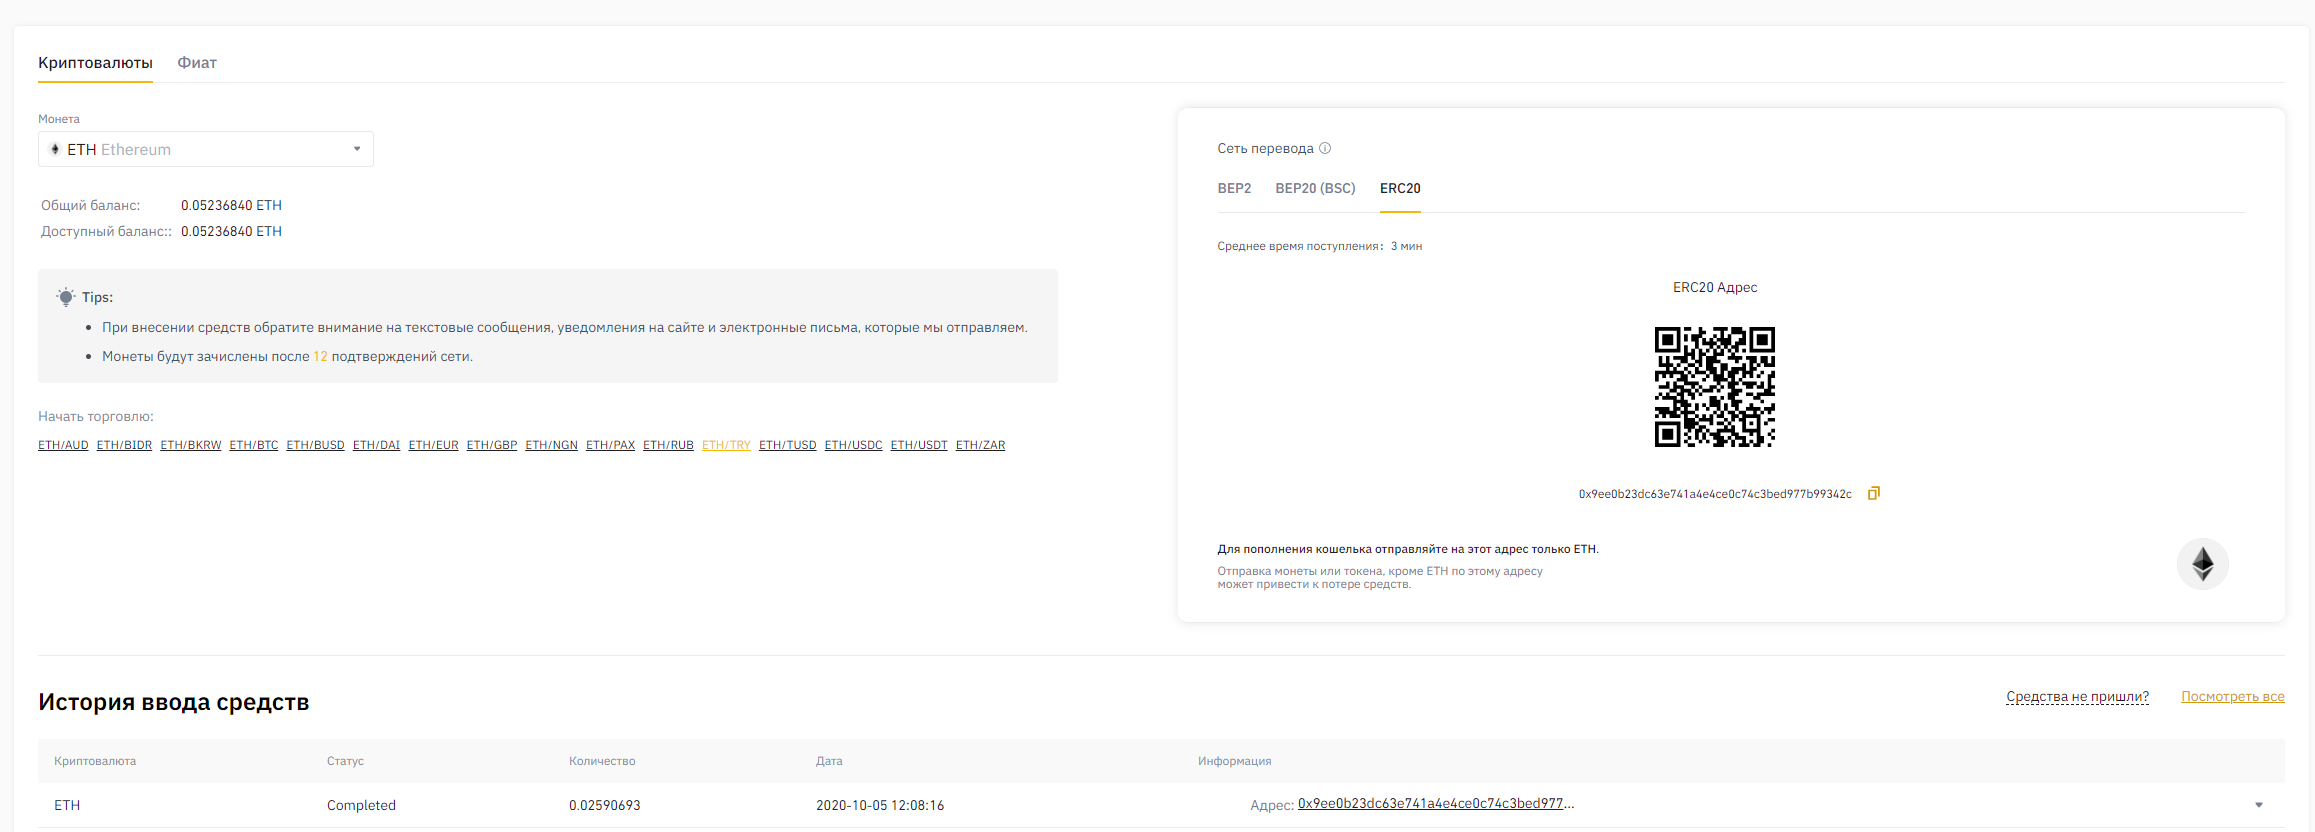
Task: Open the ETH/EUR trading pair
Action: 434,445
